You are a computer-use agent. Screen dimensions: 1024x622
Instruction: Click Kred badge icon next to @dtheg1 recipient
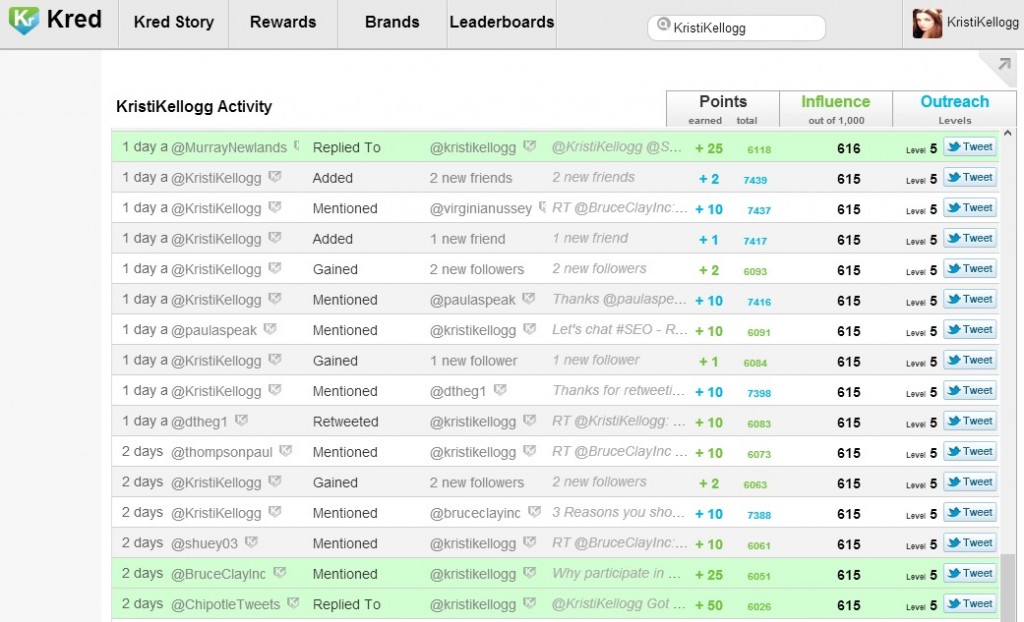click(x=500, y=389)
